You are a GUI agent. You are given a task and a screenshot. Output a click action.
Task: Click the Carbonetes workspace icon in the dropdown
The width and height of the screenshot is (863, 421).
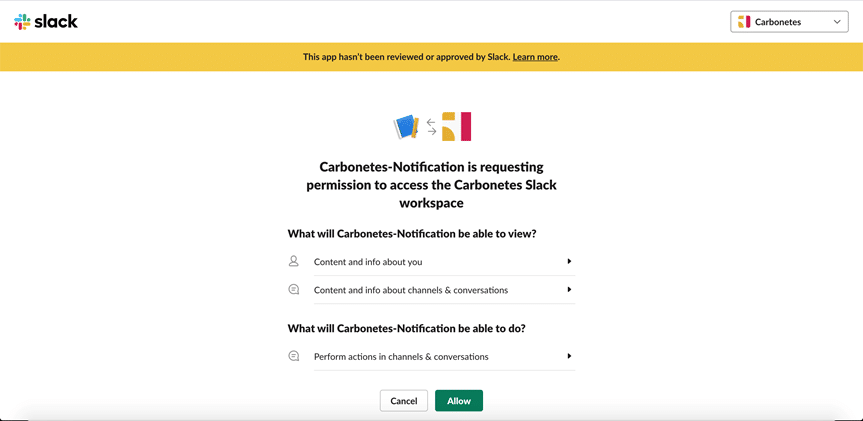coord(744,22)
